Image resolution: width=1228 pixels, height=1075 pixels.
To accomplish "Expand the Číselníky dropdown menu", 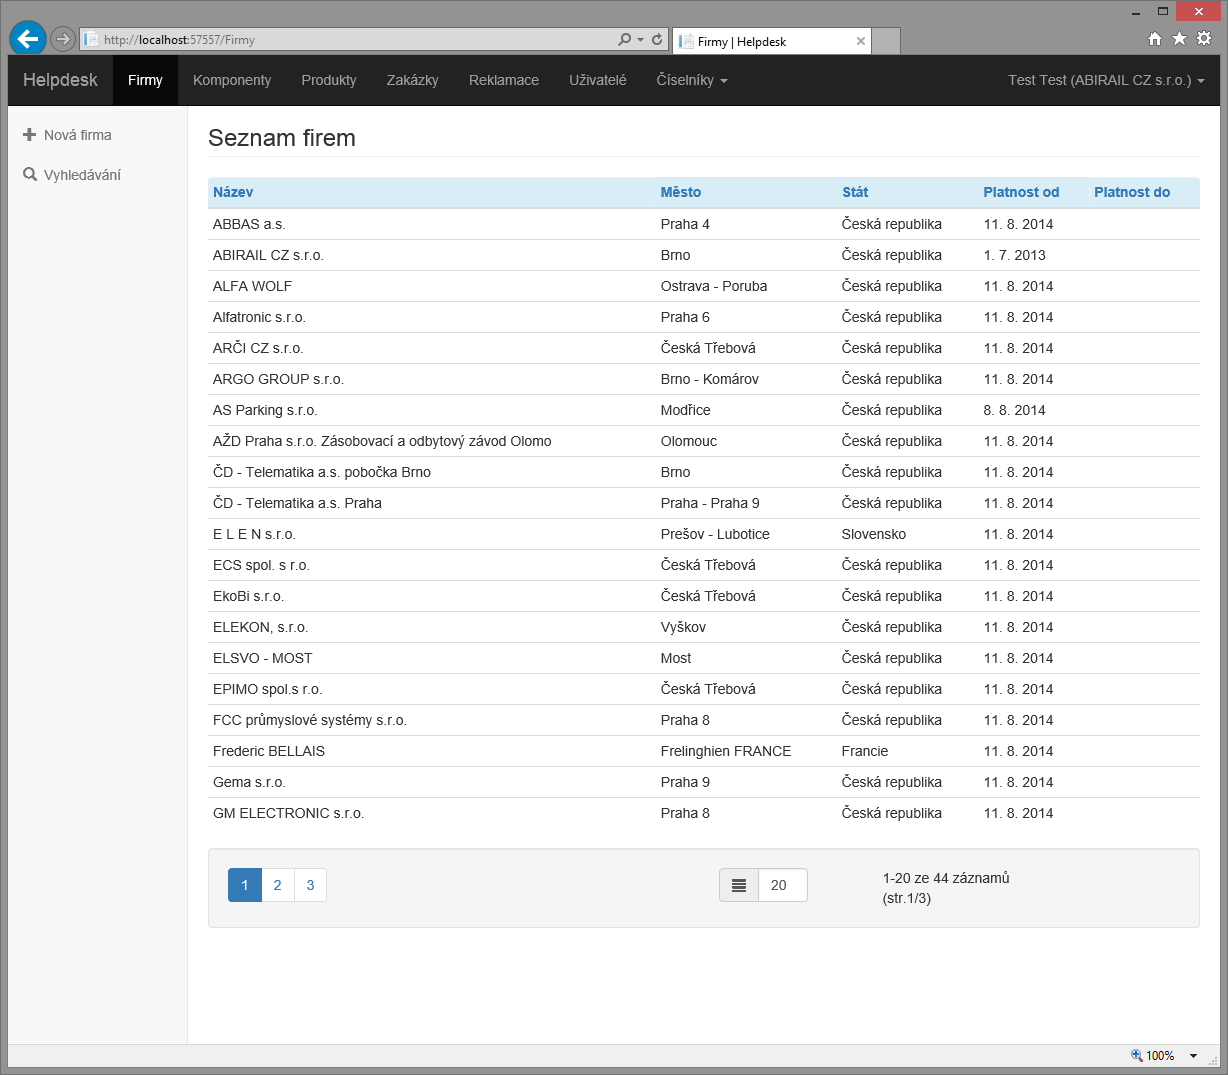I will pos(692,80).
